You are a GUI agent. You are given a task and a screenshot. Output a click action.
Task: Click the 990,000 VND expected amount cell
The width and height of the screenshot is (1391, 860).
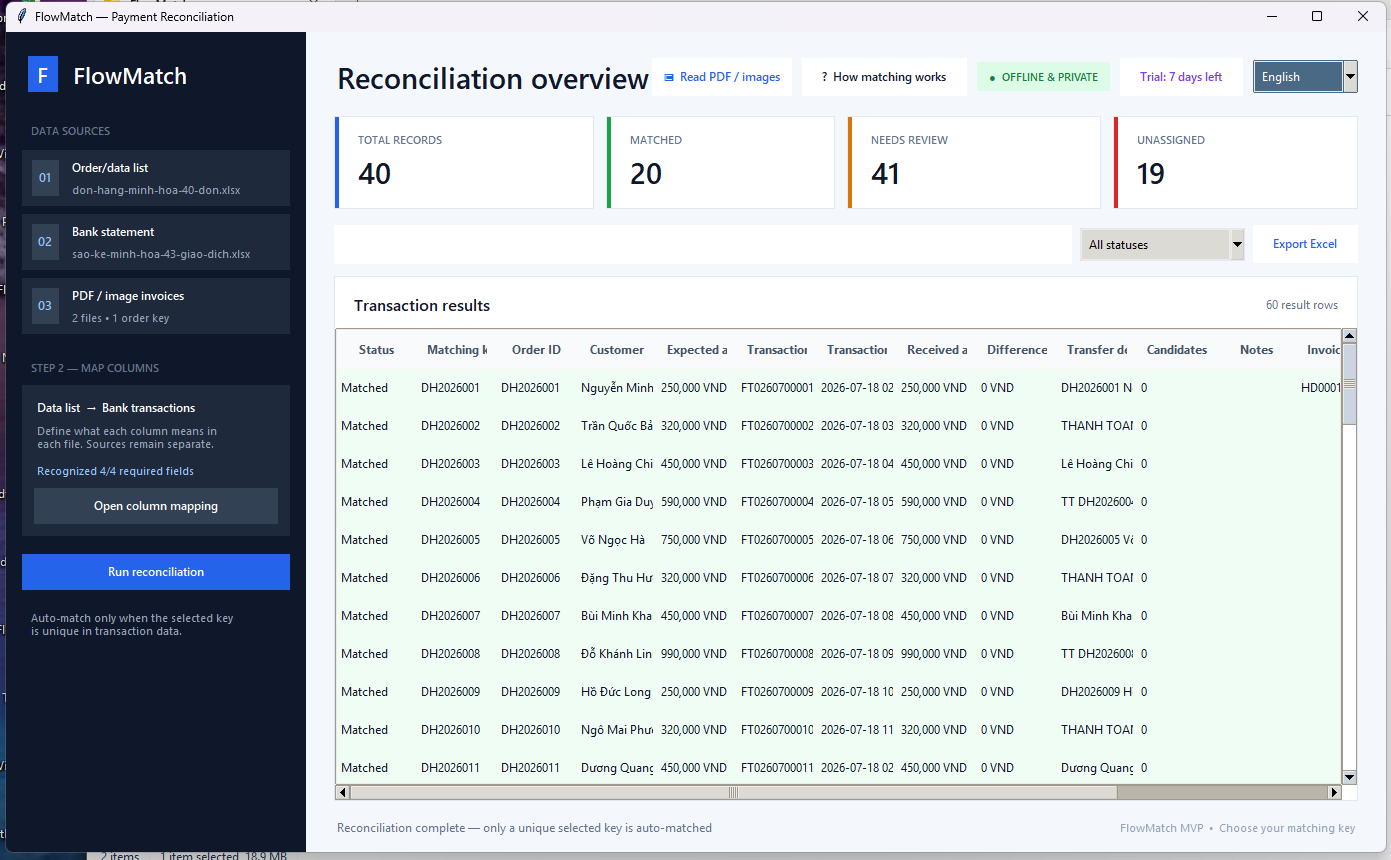(694, 654)
